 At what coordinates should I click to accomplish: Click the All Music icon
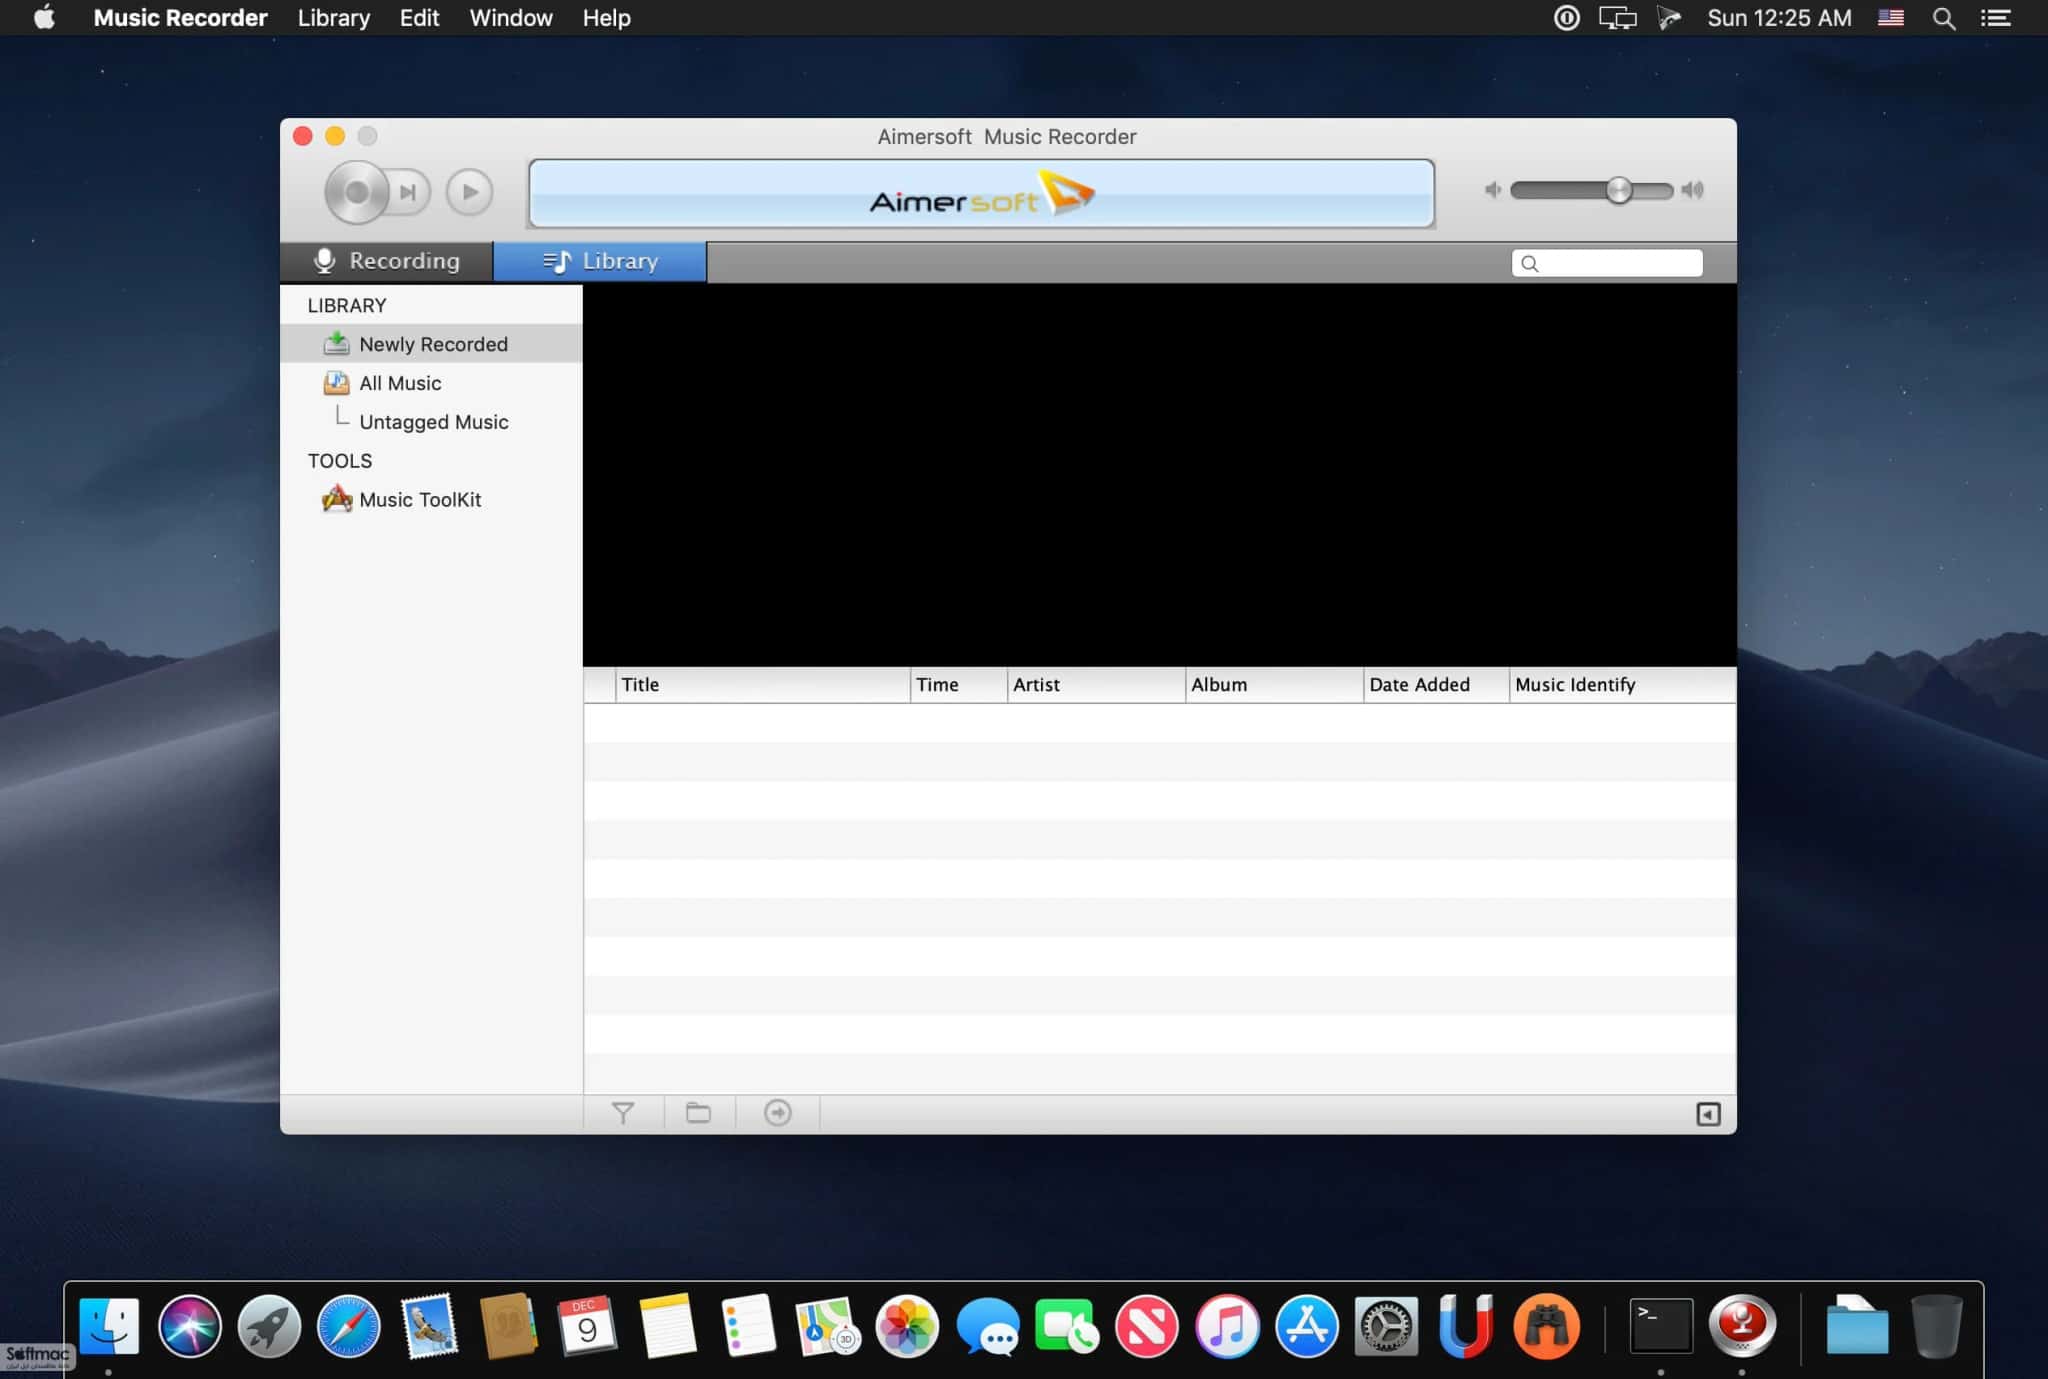(336, 382)
